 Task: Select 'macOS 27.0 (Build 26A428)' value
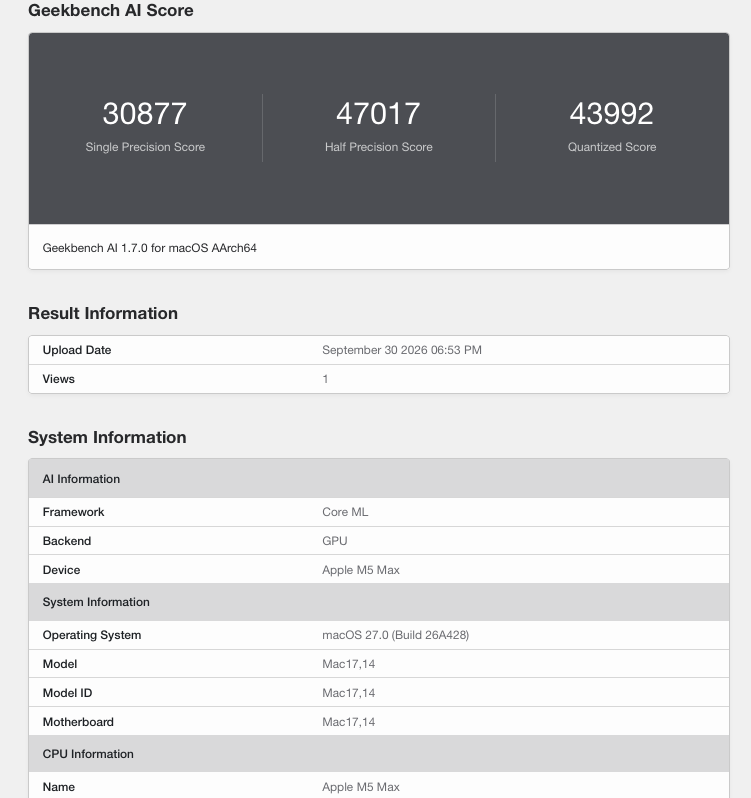pyautogui.click(x=395, y=635)
